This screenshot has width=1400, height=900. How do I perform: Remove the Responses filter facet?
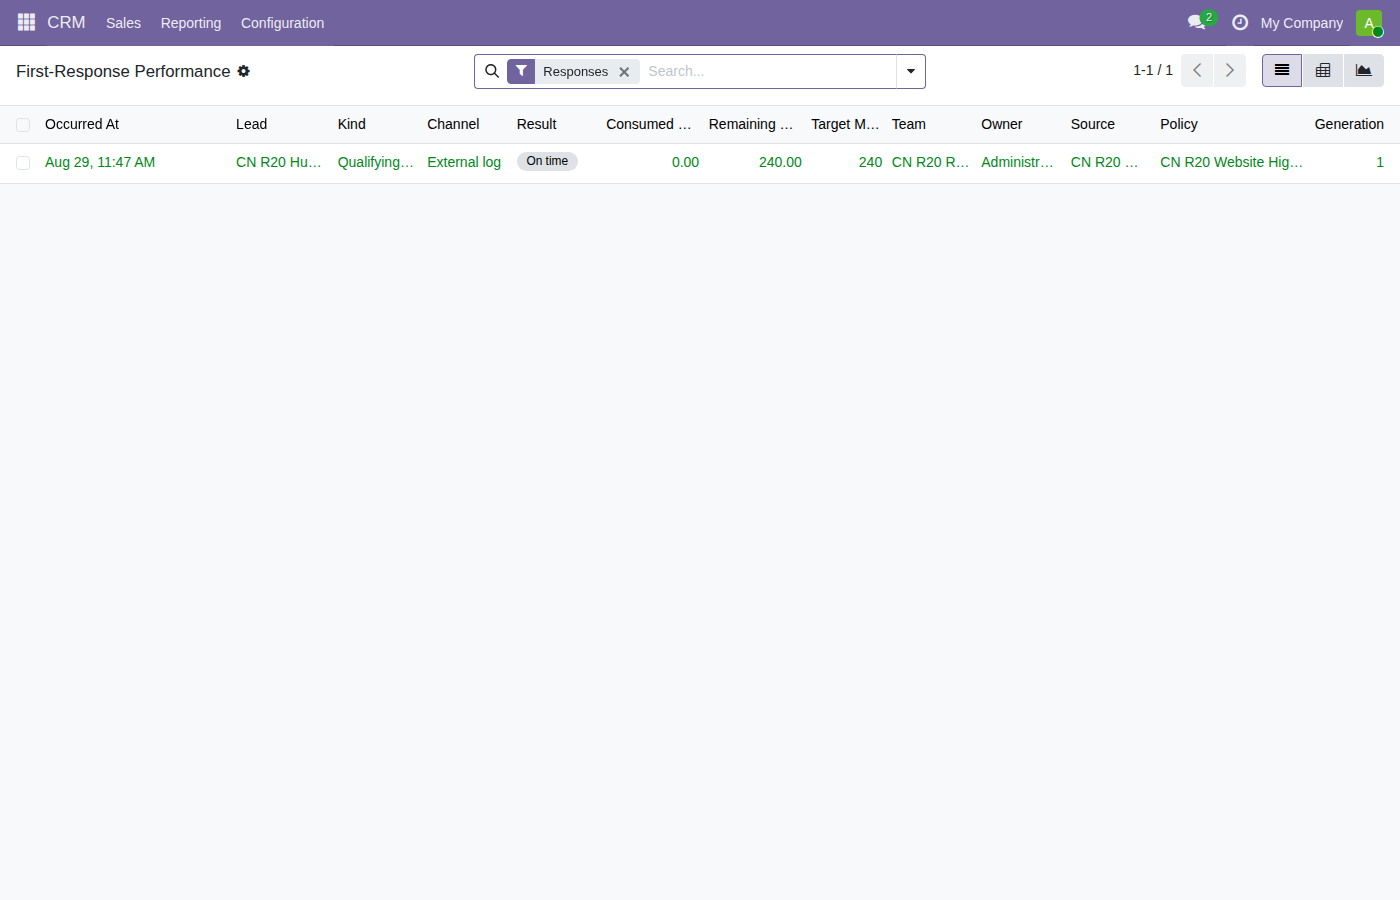point(624,72)
